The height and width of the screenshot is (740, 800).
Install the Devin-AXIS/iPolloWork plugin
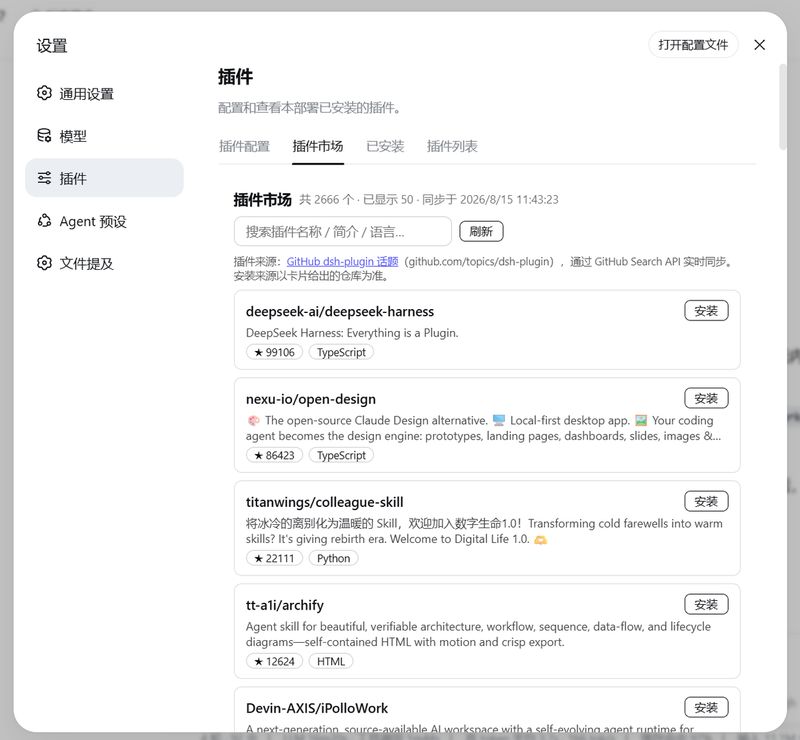click(706, 707)
